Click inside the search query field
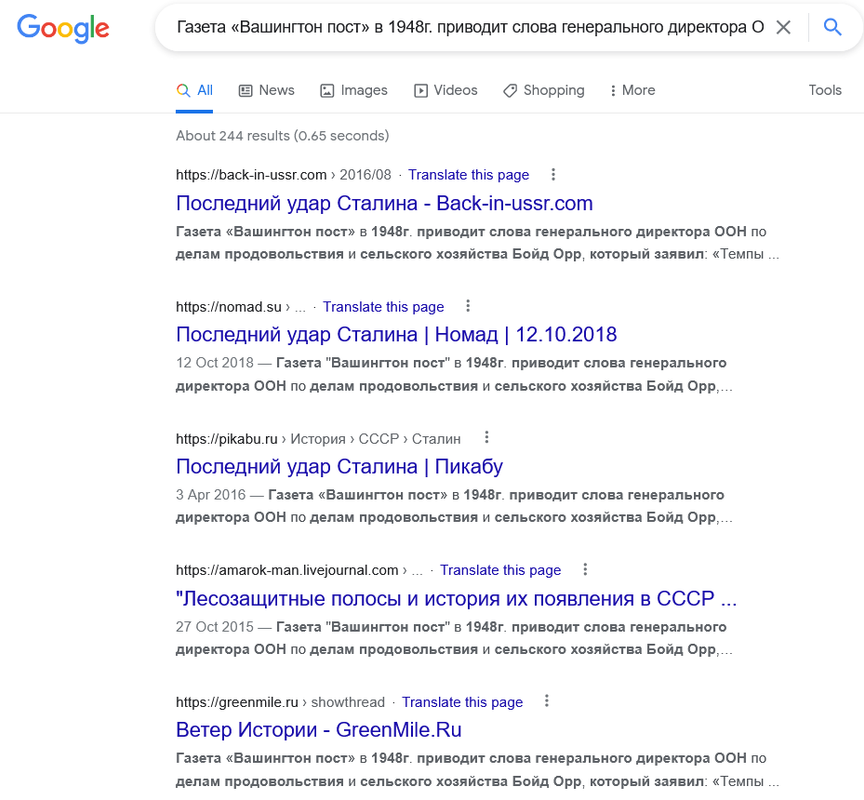This screenshot has width=864, height=800. tap(470, 27)
